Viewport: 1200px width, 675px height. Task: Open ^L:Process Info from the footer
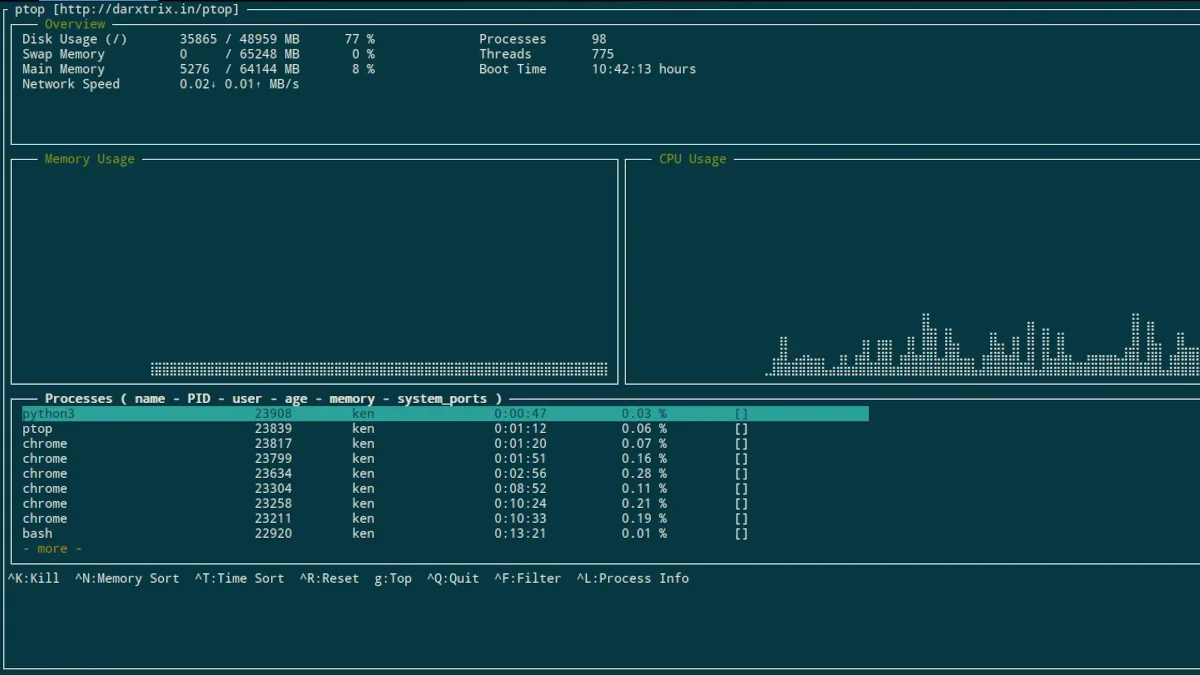[x=632, y=578]
